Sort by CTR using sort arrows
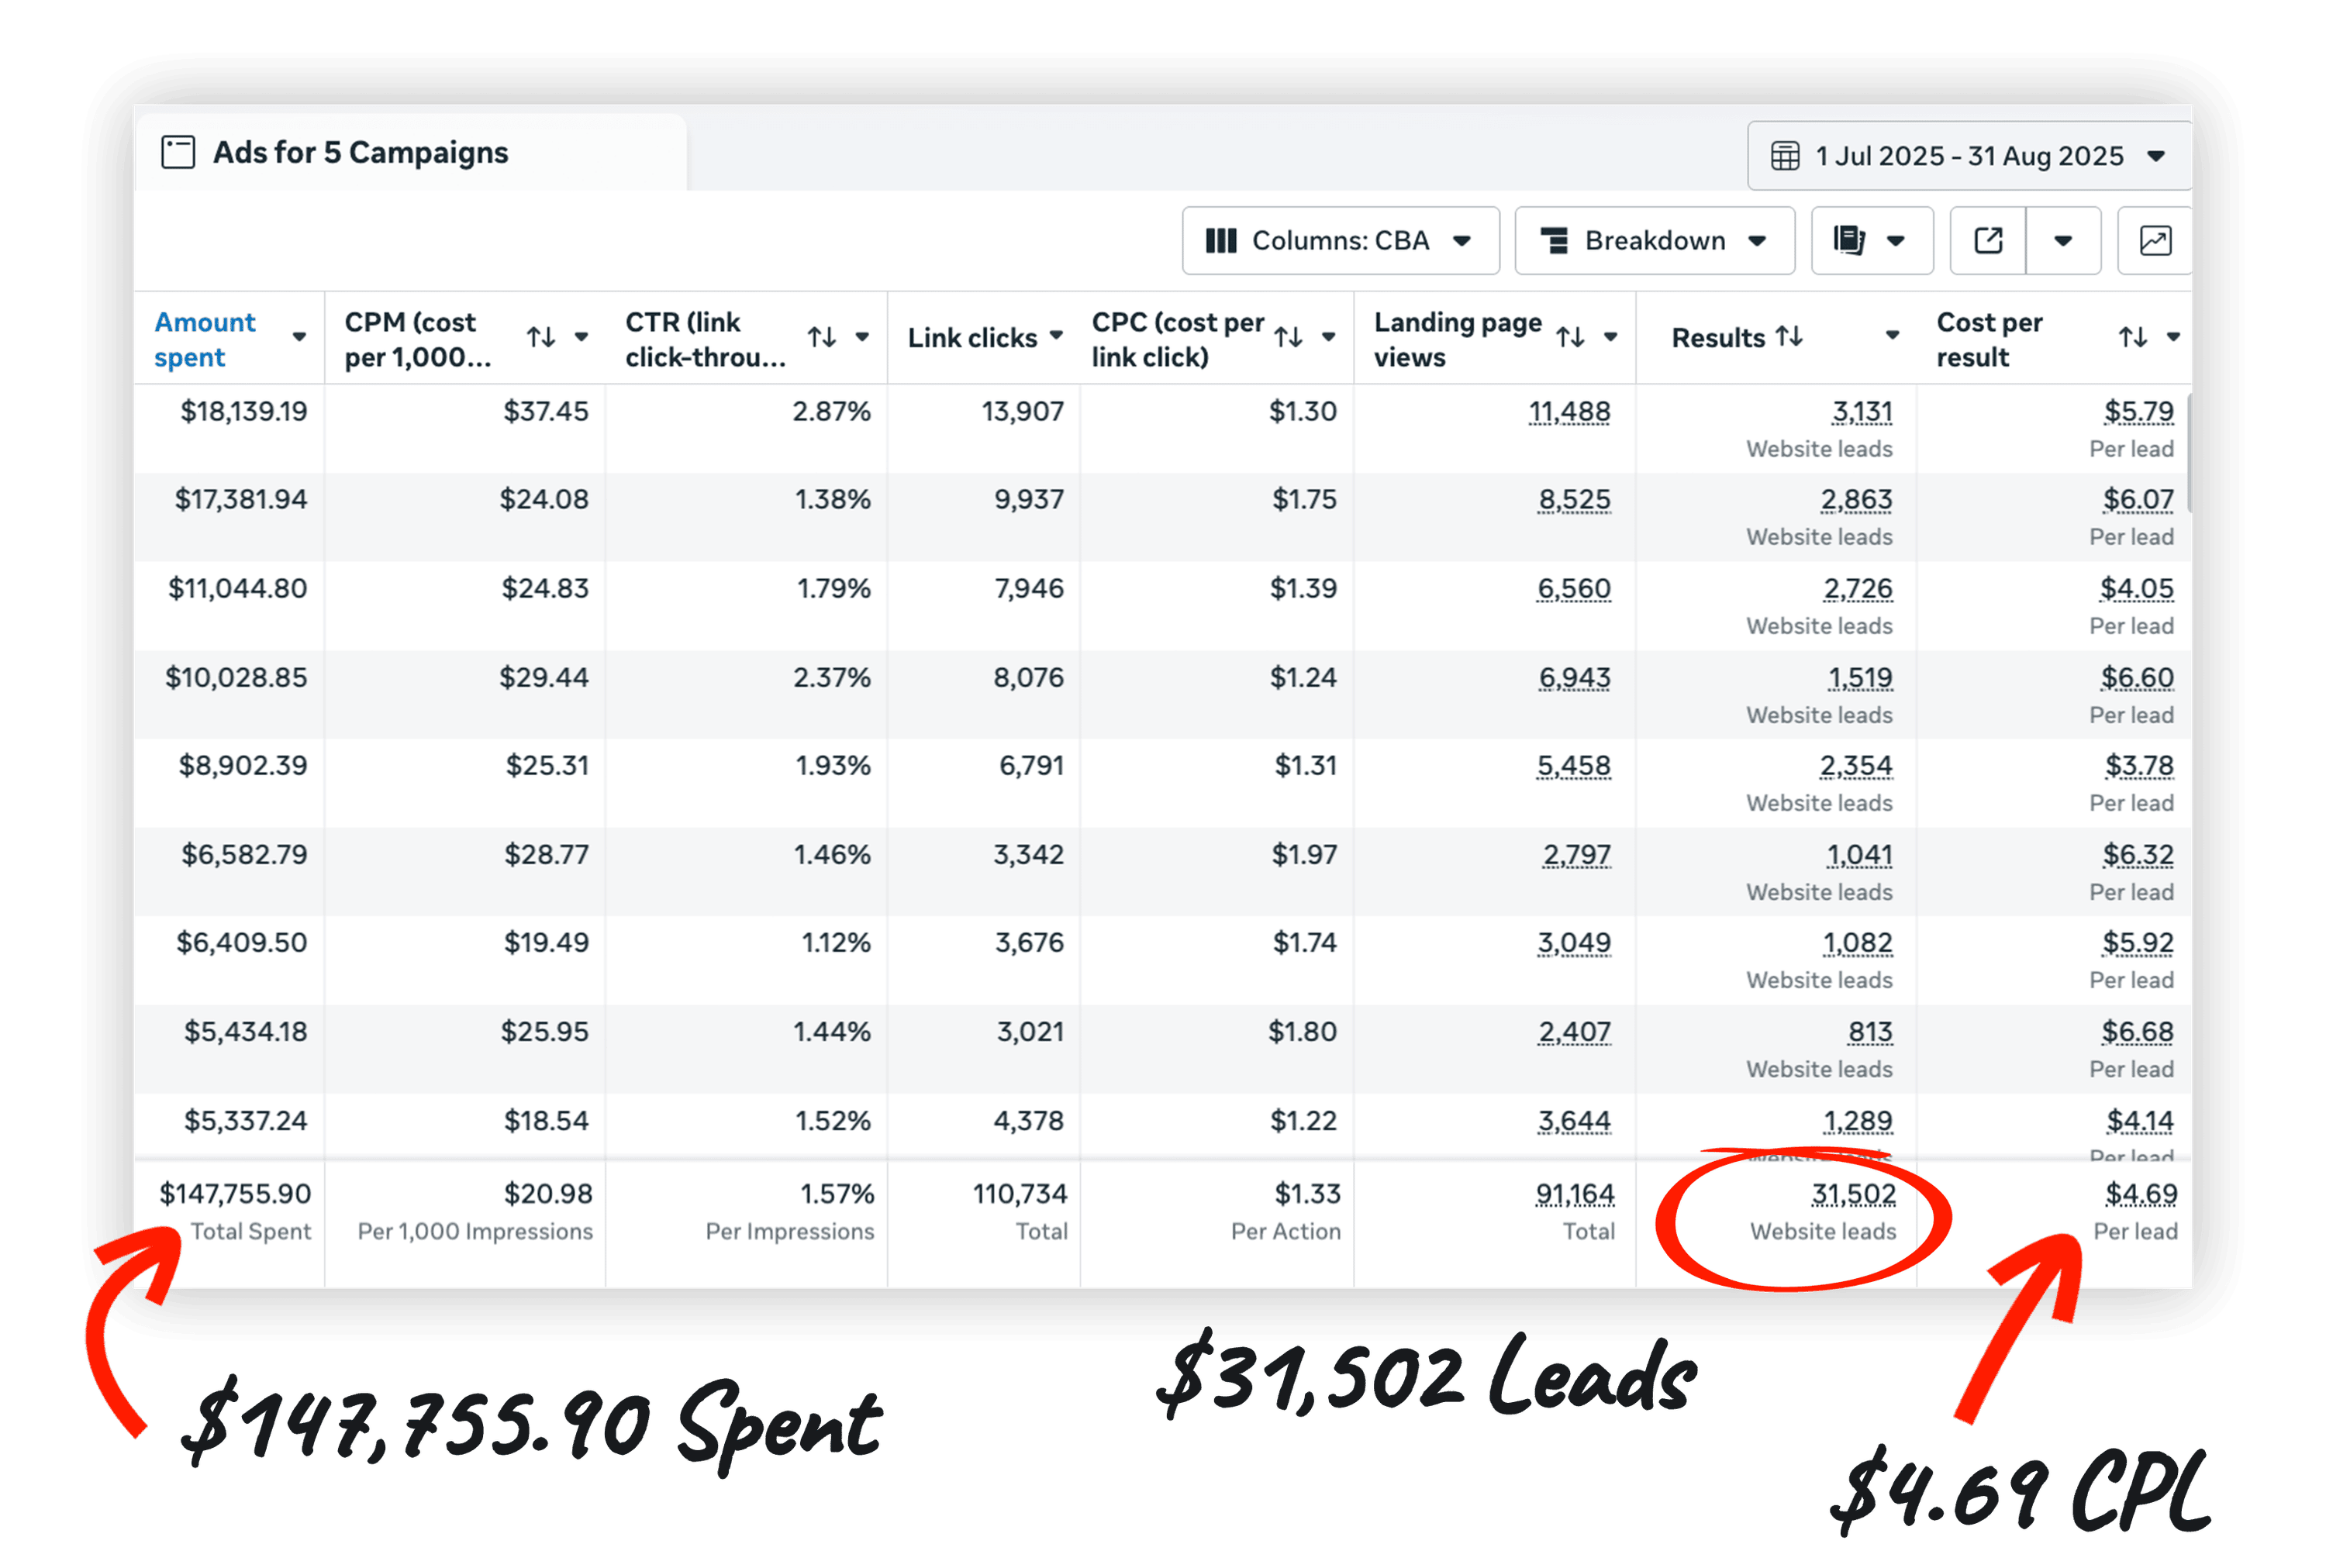 click(x=822, y=337)
